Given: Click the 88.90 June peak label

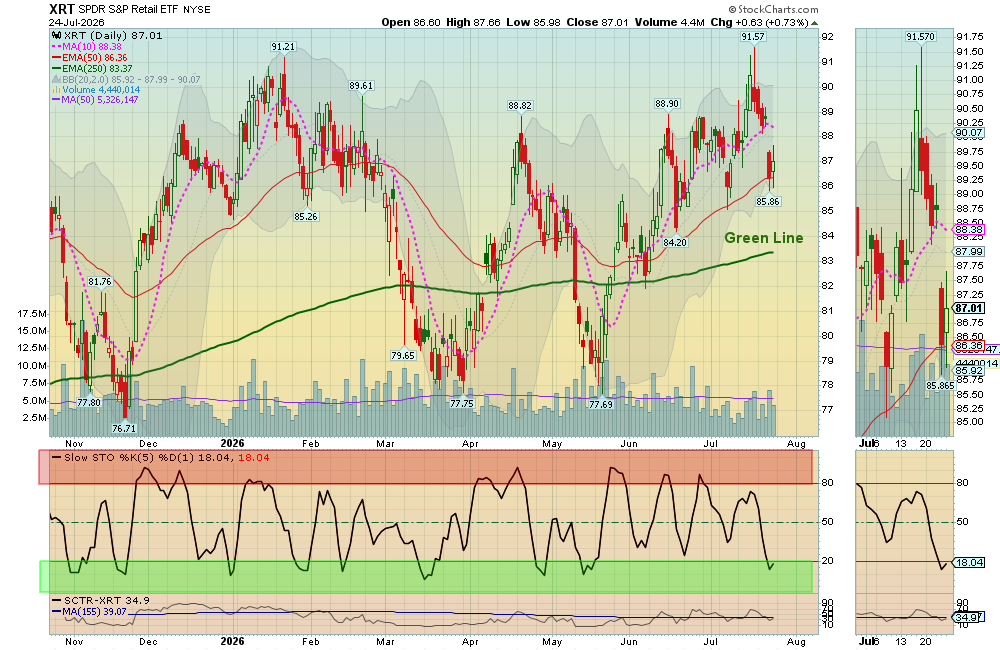Looking at the screenshot, I should [x=667, y=103].
